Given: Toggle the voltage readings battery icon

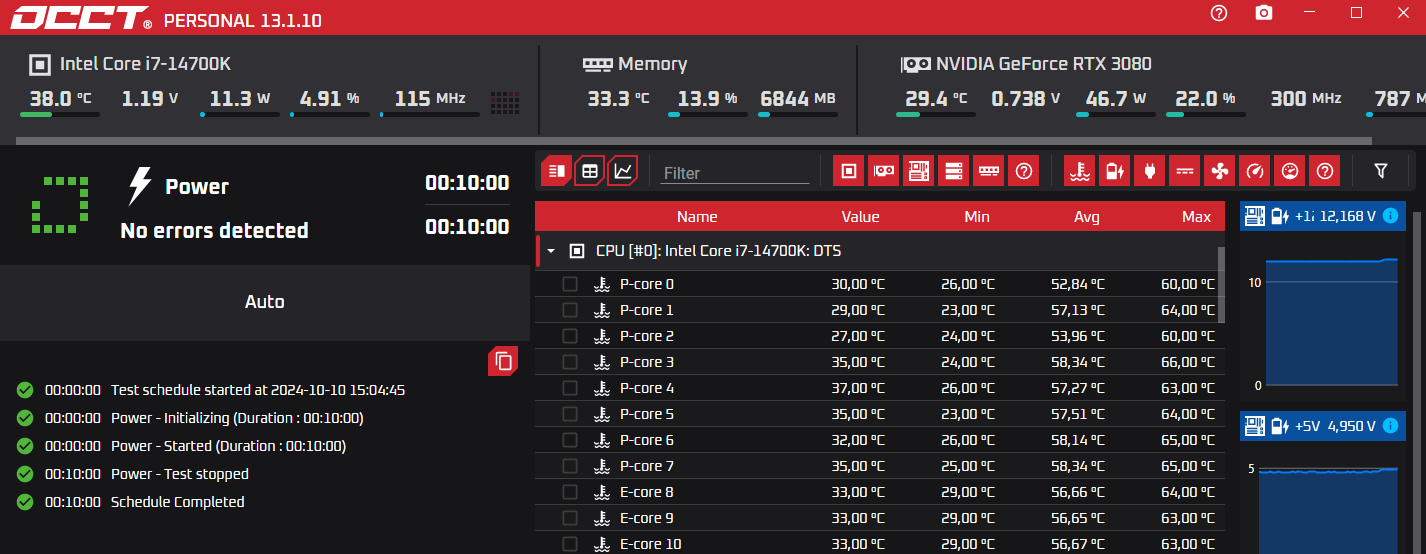Looking at the screenshot, I should (x=1114, y=171).
